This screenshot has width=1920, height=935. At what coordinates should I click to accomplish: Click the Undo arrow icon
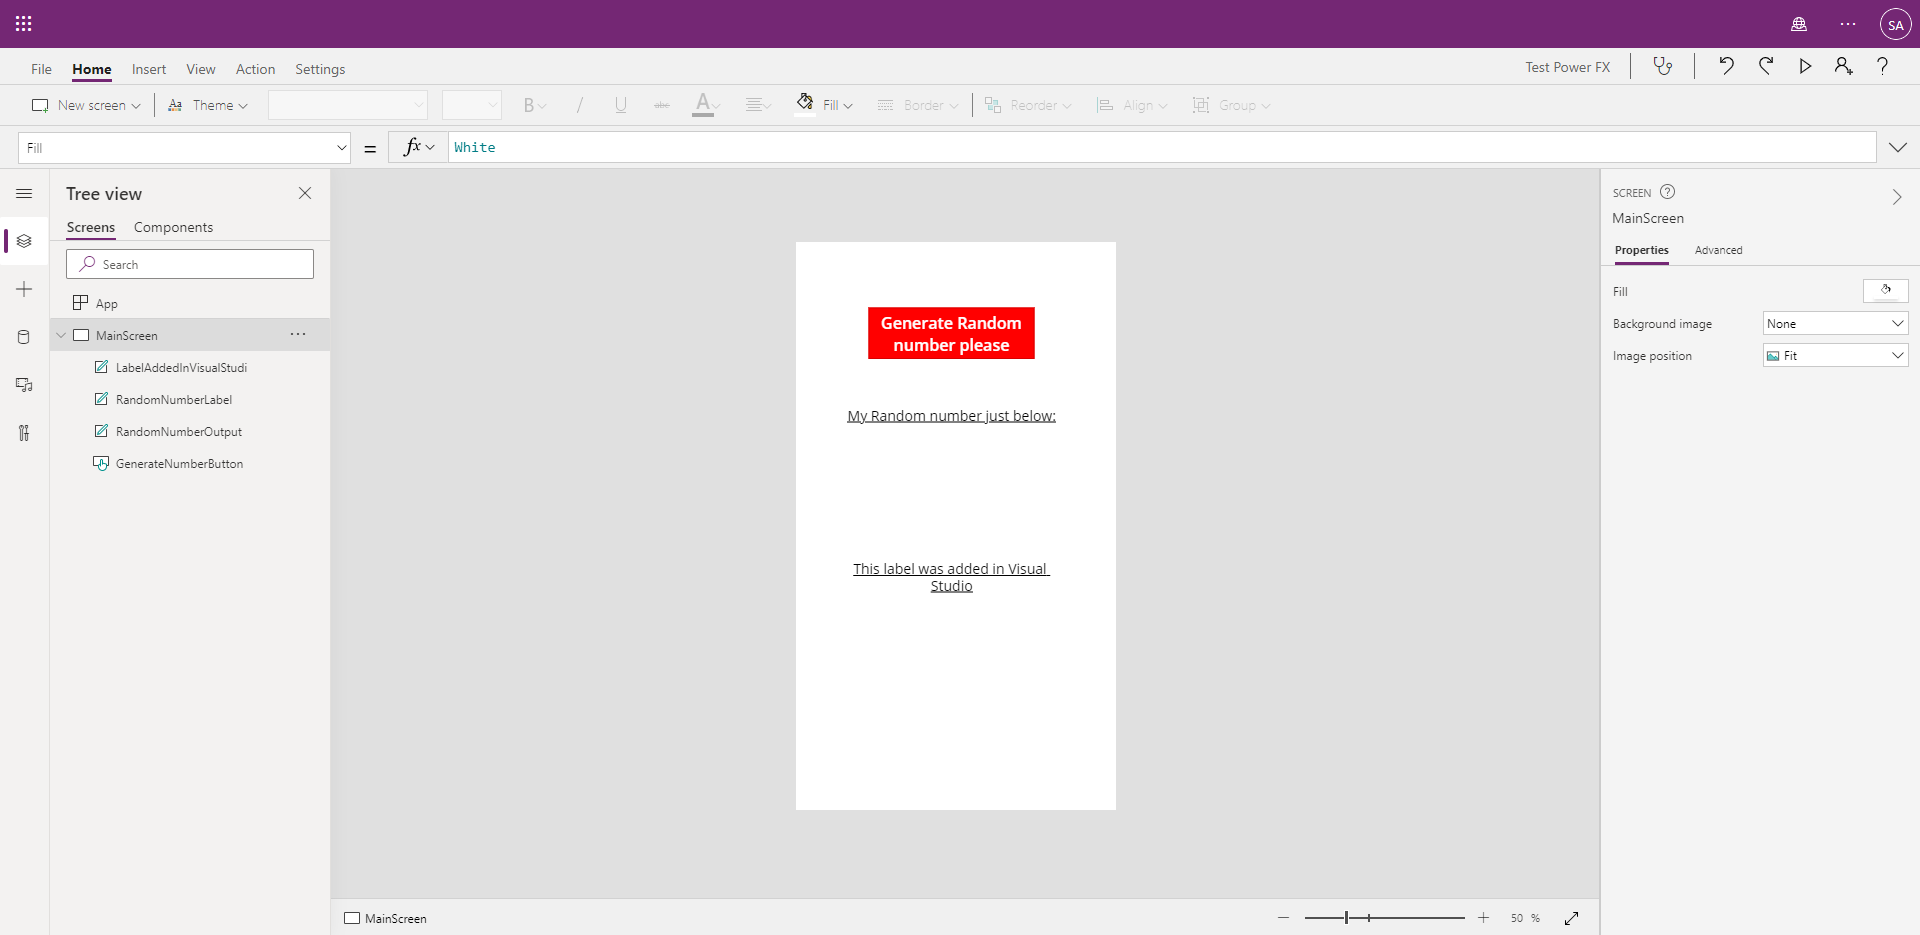click(1726, 66)
